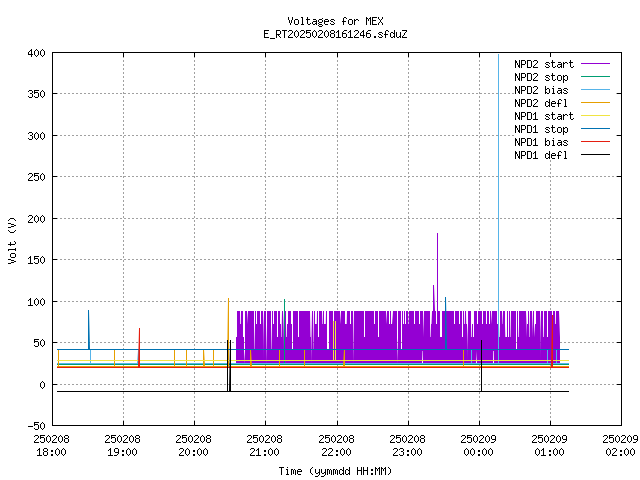
Task: Click the 'NPD1 defl' legend label
Action: click(541, 156)
